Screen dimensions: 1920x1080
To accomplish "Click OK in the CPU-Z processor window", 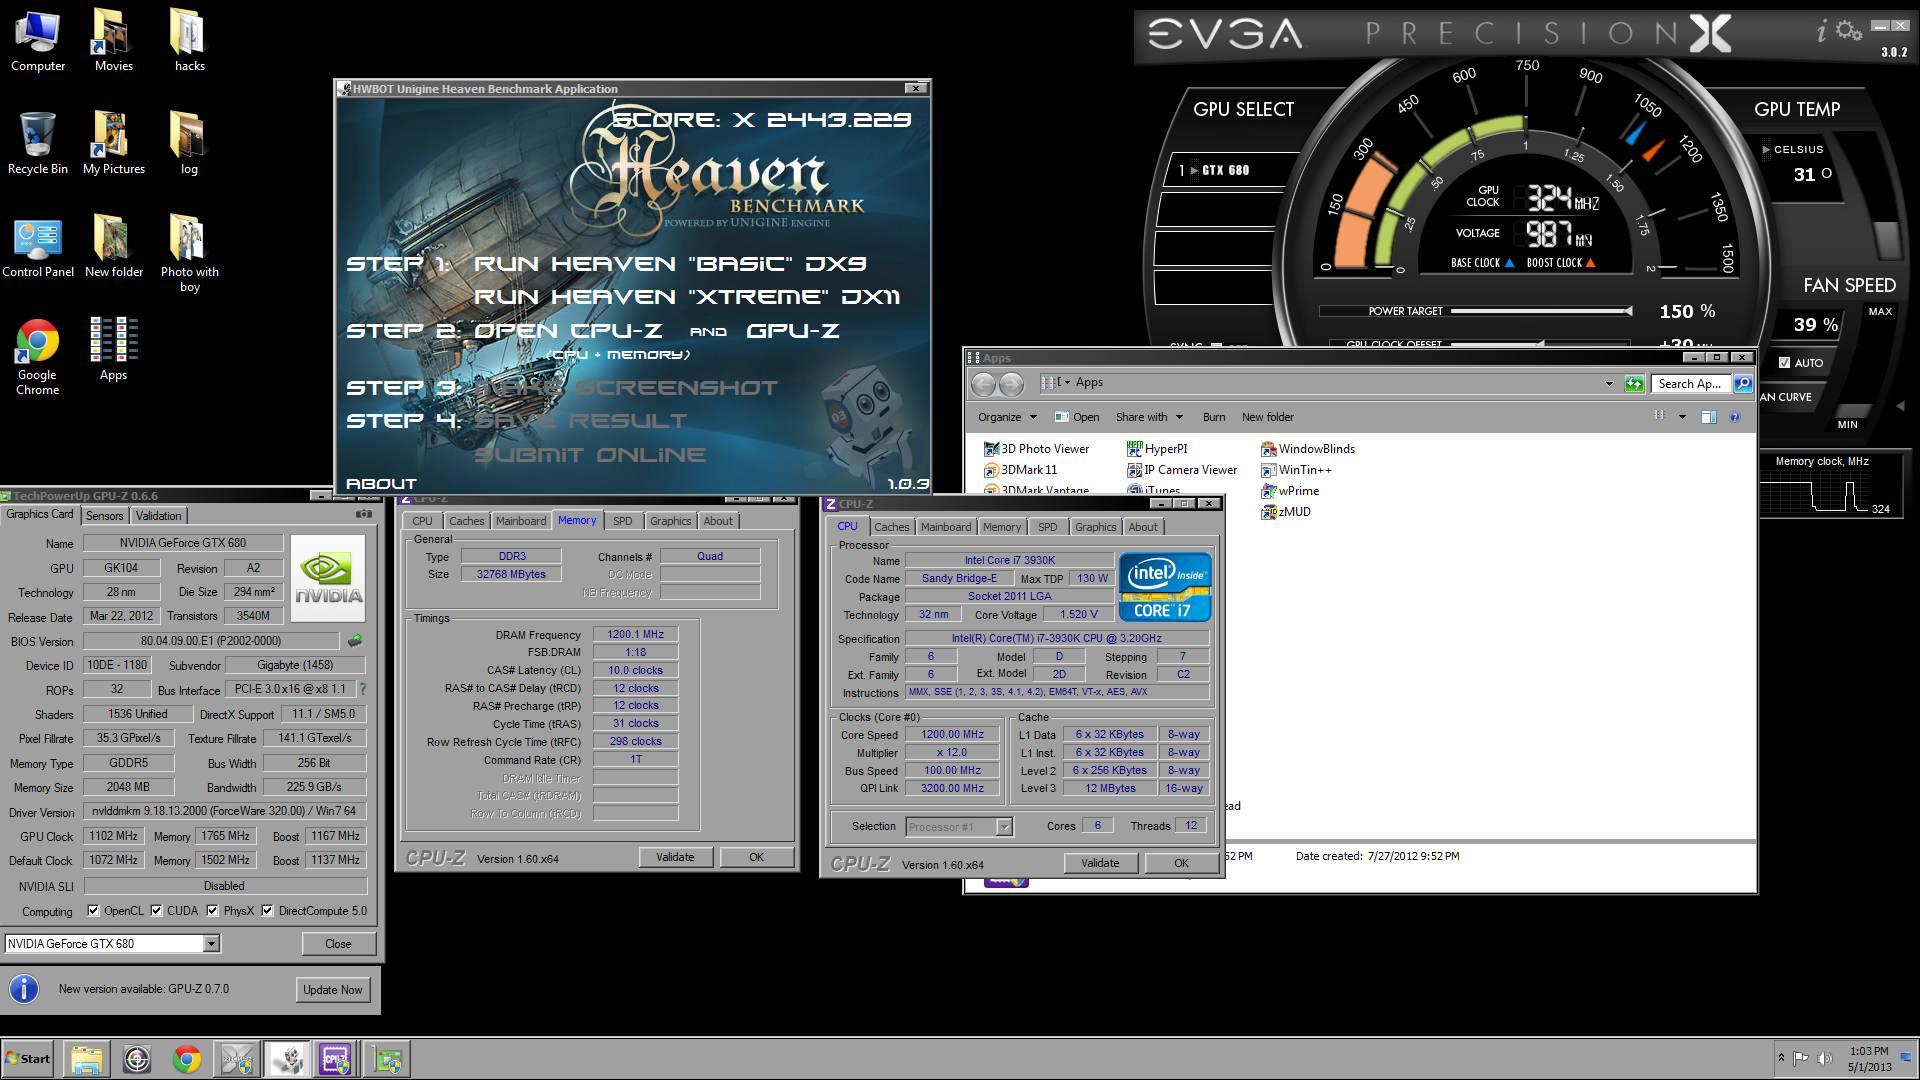I will tap(1181, 863).
